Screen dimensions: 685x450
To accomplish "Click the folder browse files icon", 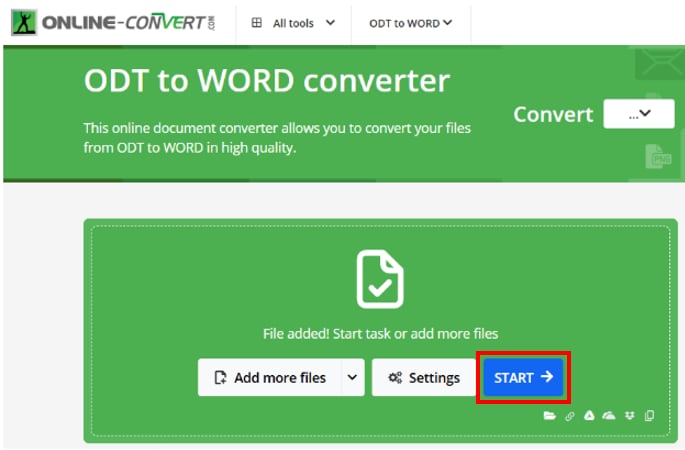I will click(550, 415).
